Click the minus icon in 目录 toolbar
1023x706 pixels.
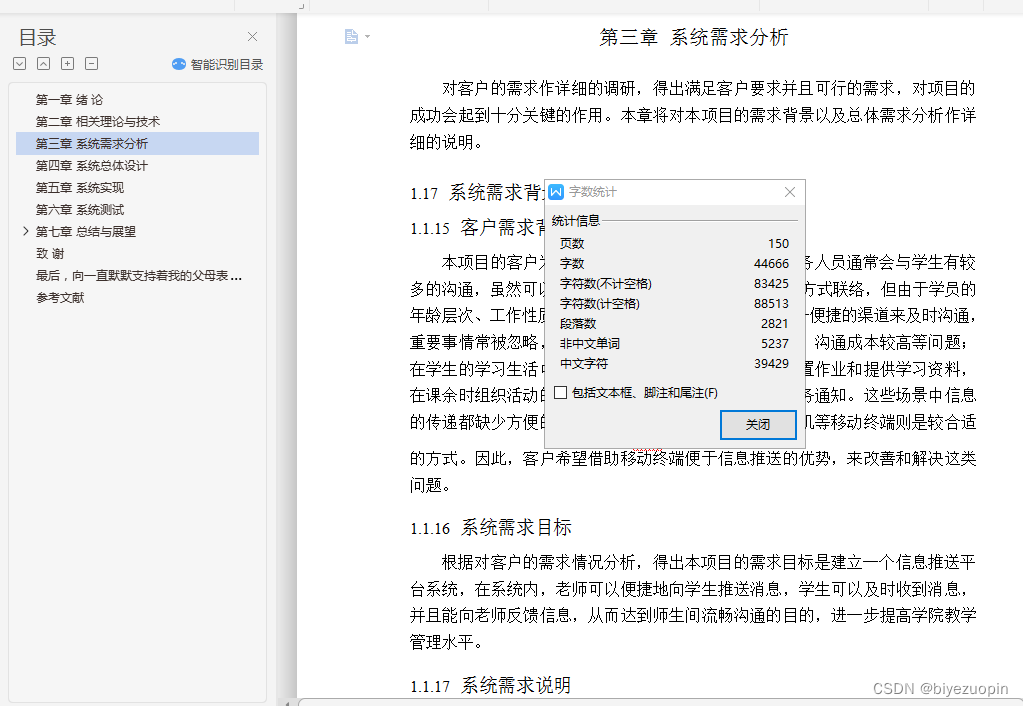click(x=91, y=63)
